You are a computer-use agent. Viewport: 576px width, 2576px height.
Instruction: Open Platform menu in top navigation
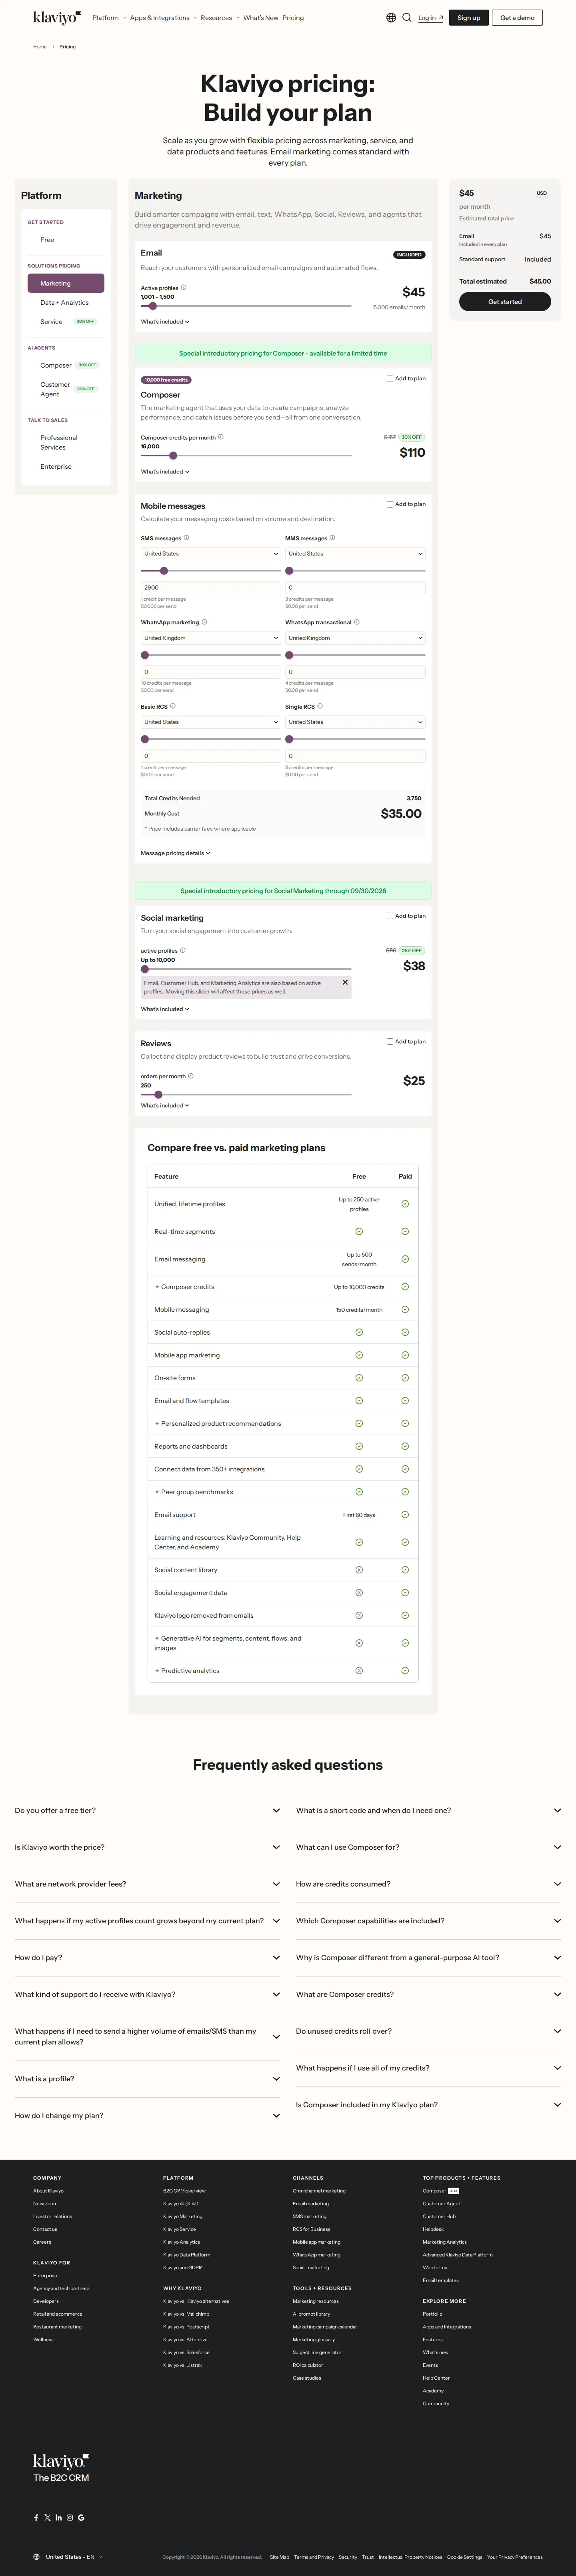coord(109,18)
